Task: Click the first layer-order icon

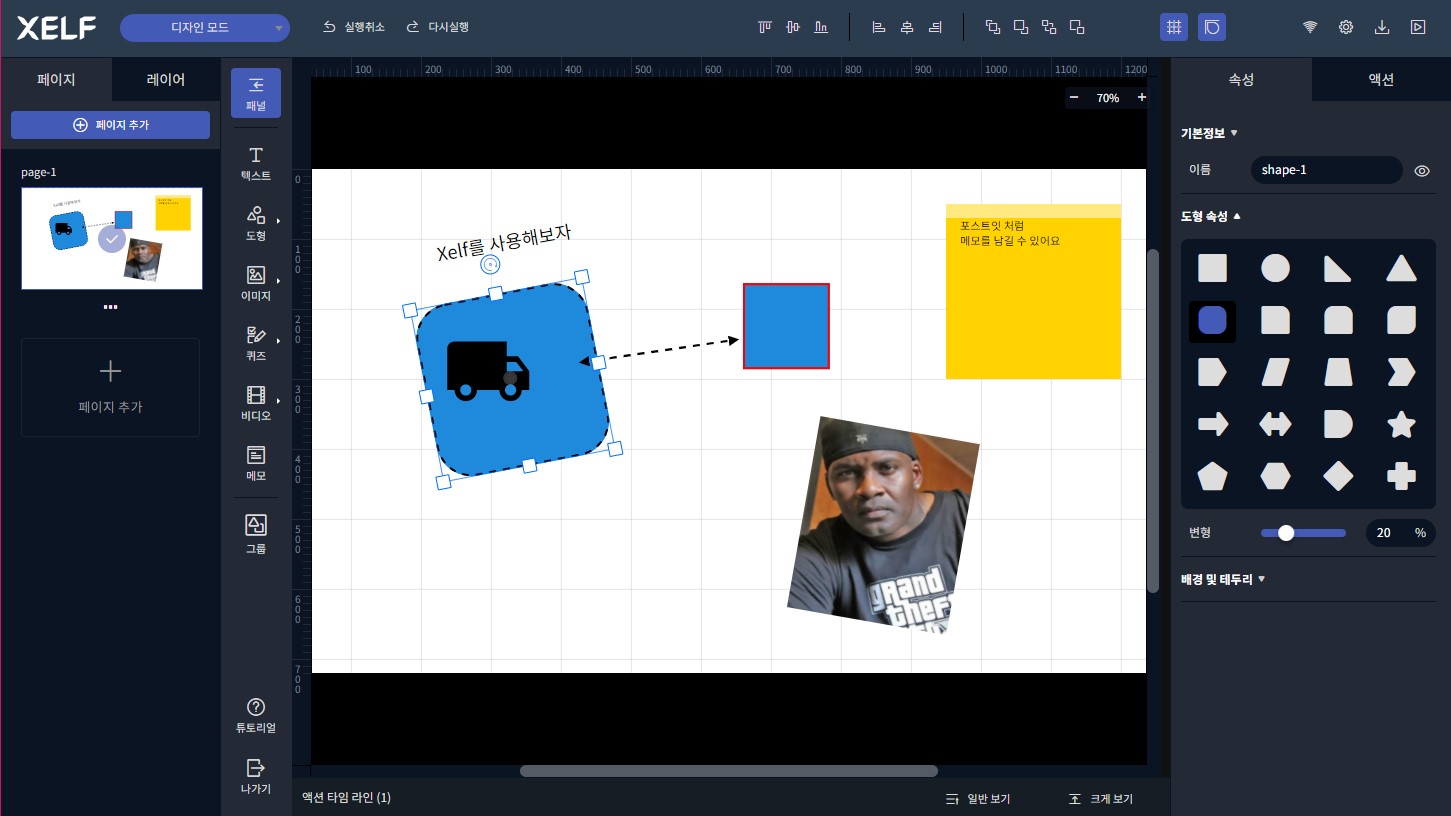Action: click(x=993, y=27)
